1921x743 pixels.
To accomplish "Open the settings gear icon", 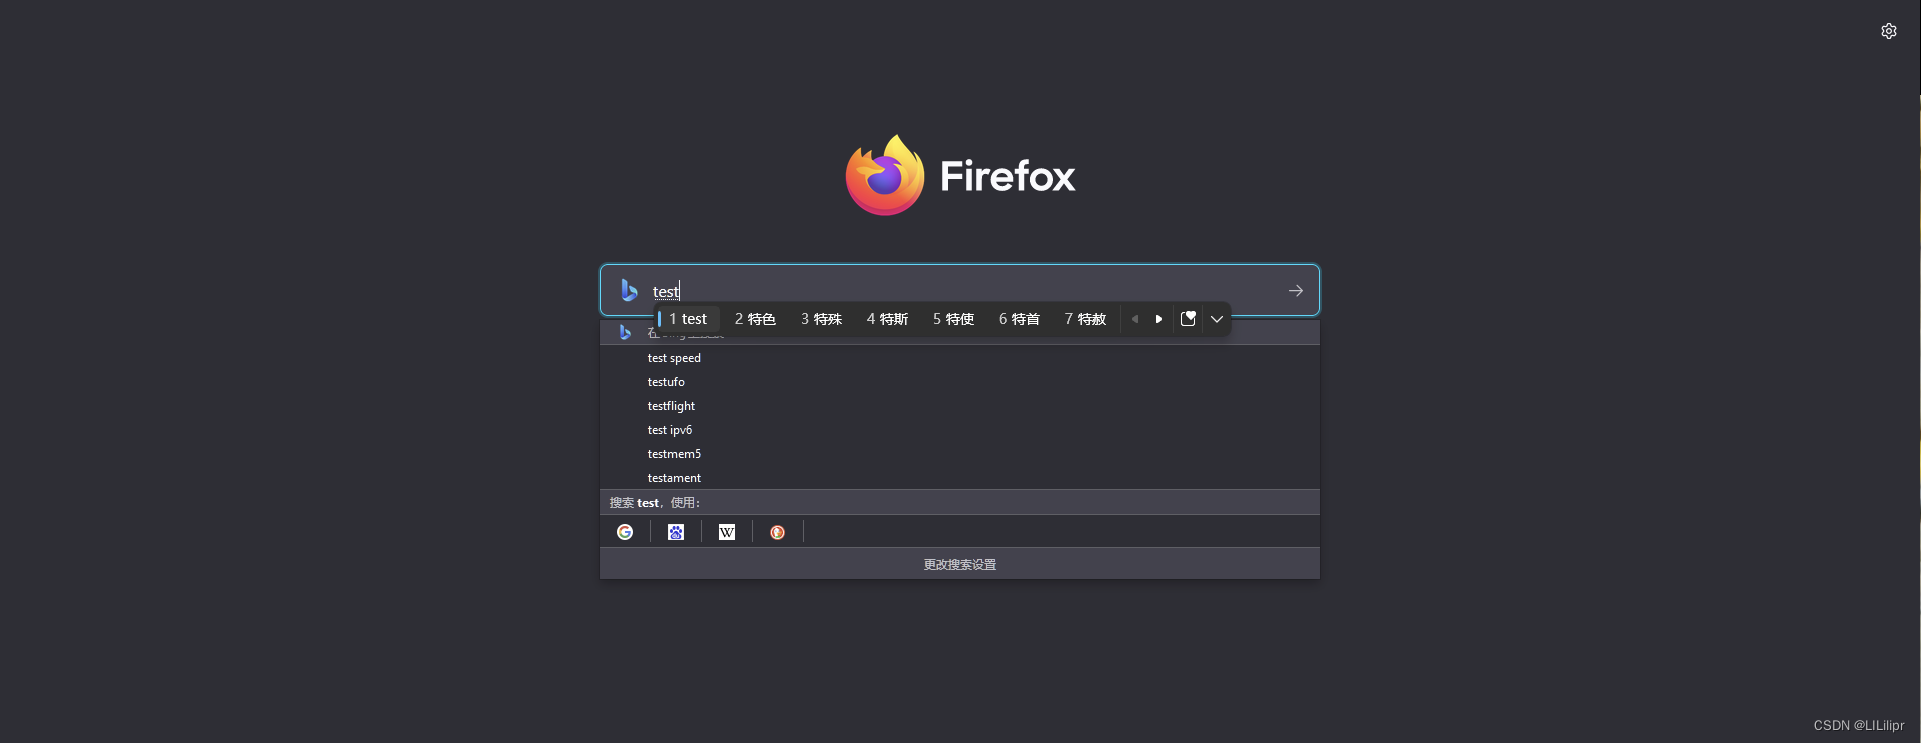I will [x=1888, y=31].
